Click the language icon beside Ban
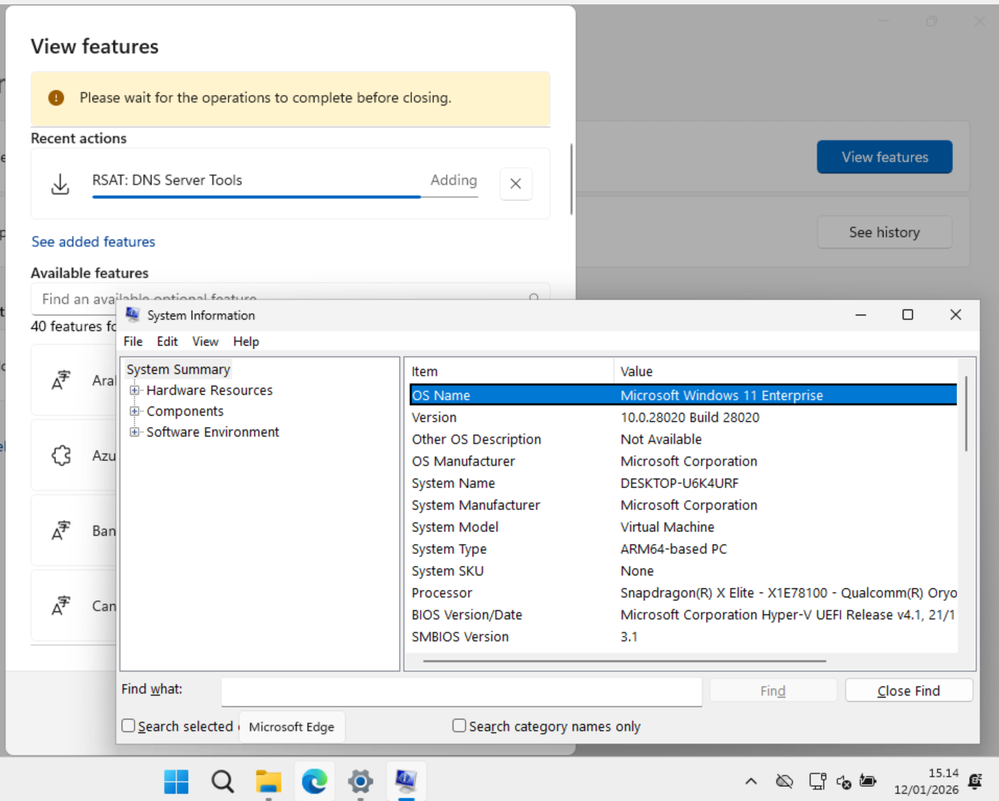Image resolution: width=999 pixels, height=801 pixels. tap(61, 531)
